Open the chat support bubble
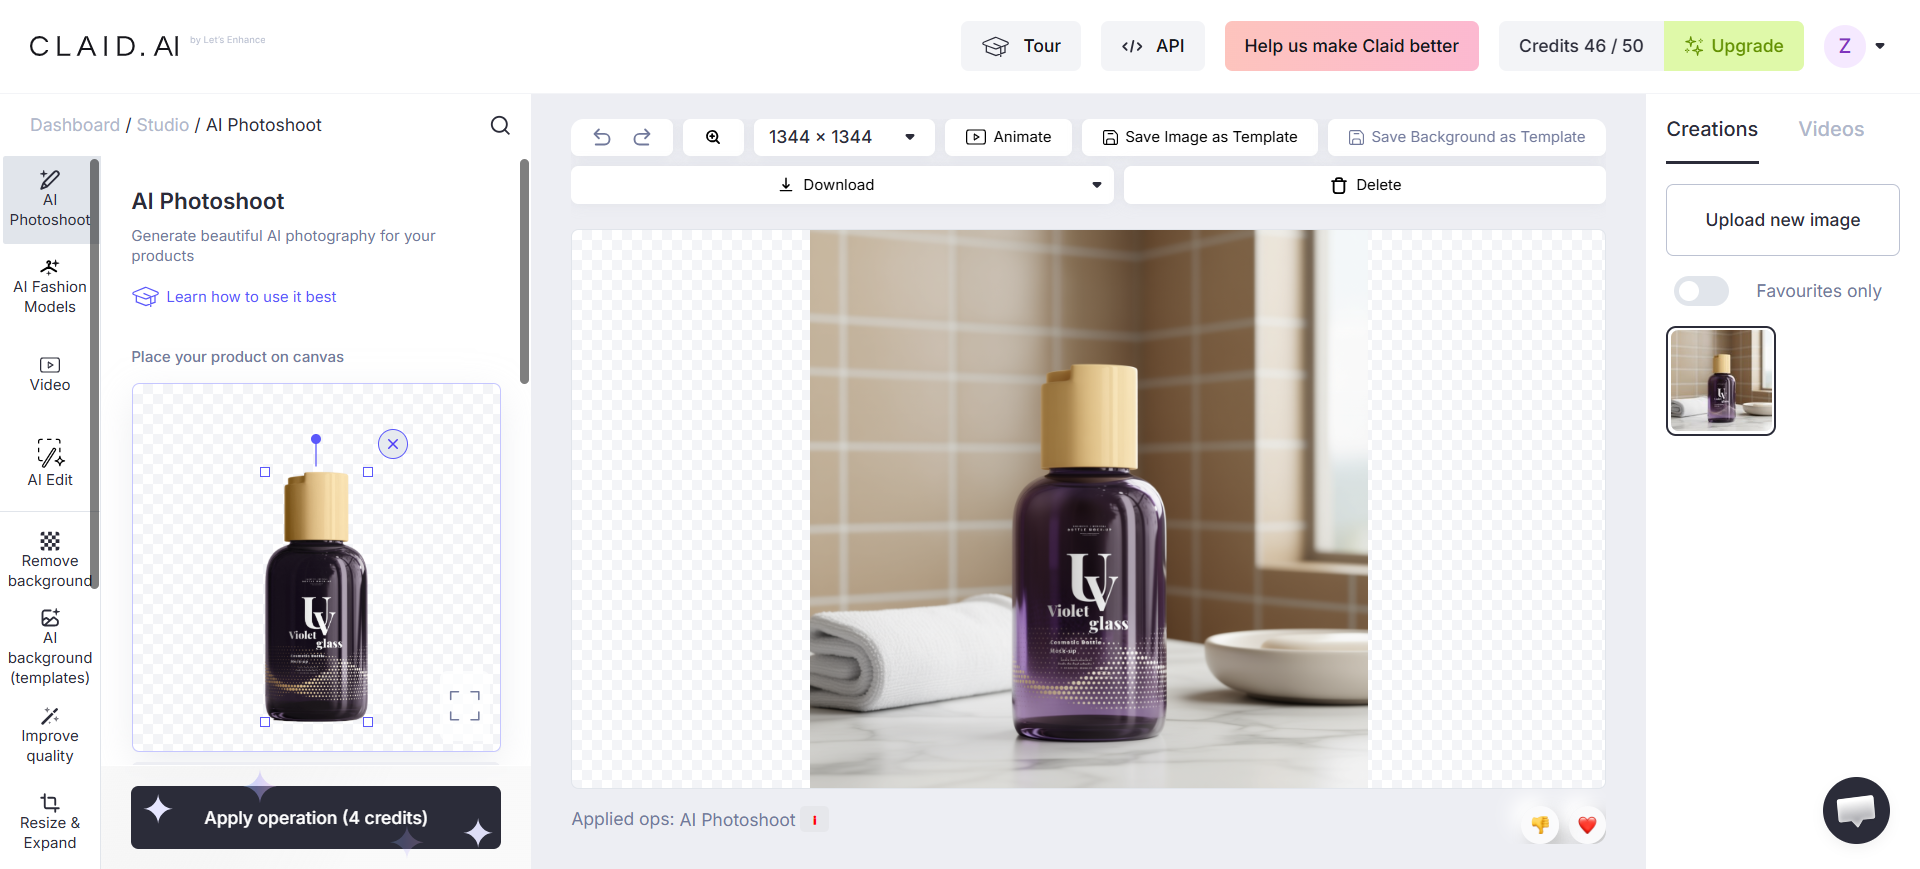Viewport: 1920px width, 869px height. coord(1856,810)
